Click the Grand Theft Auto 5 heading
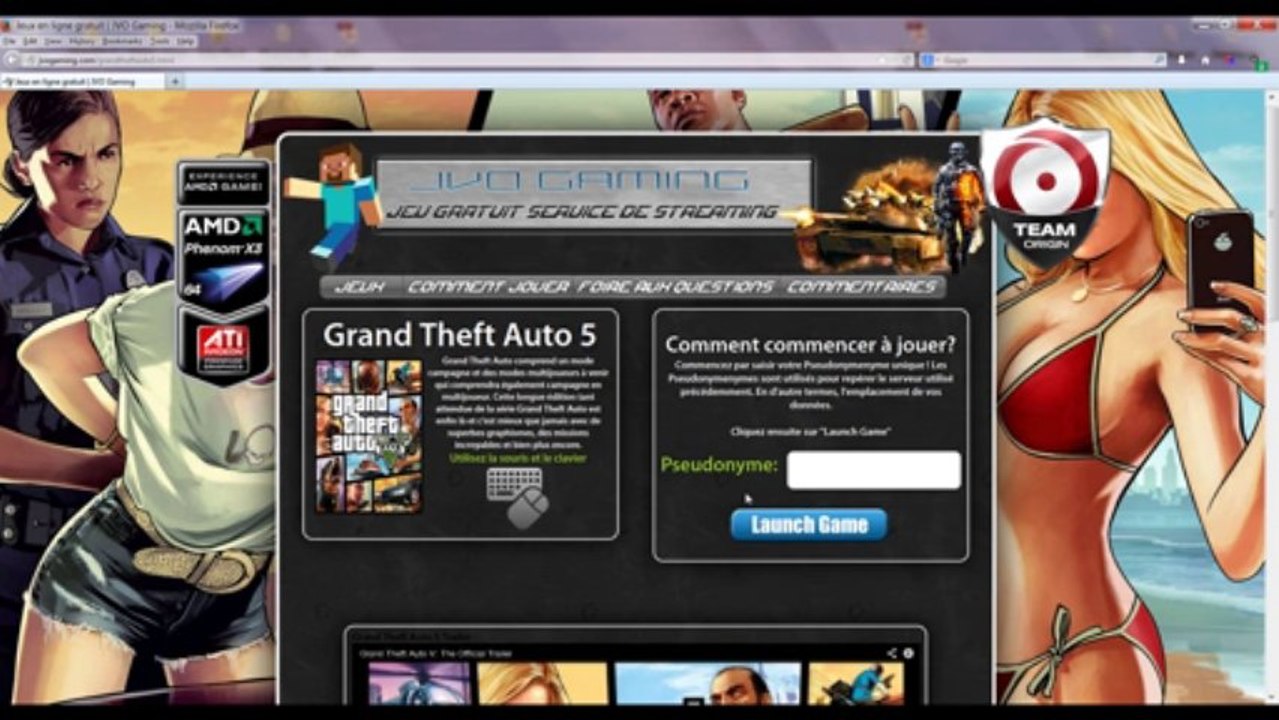 tap(460, 334)
